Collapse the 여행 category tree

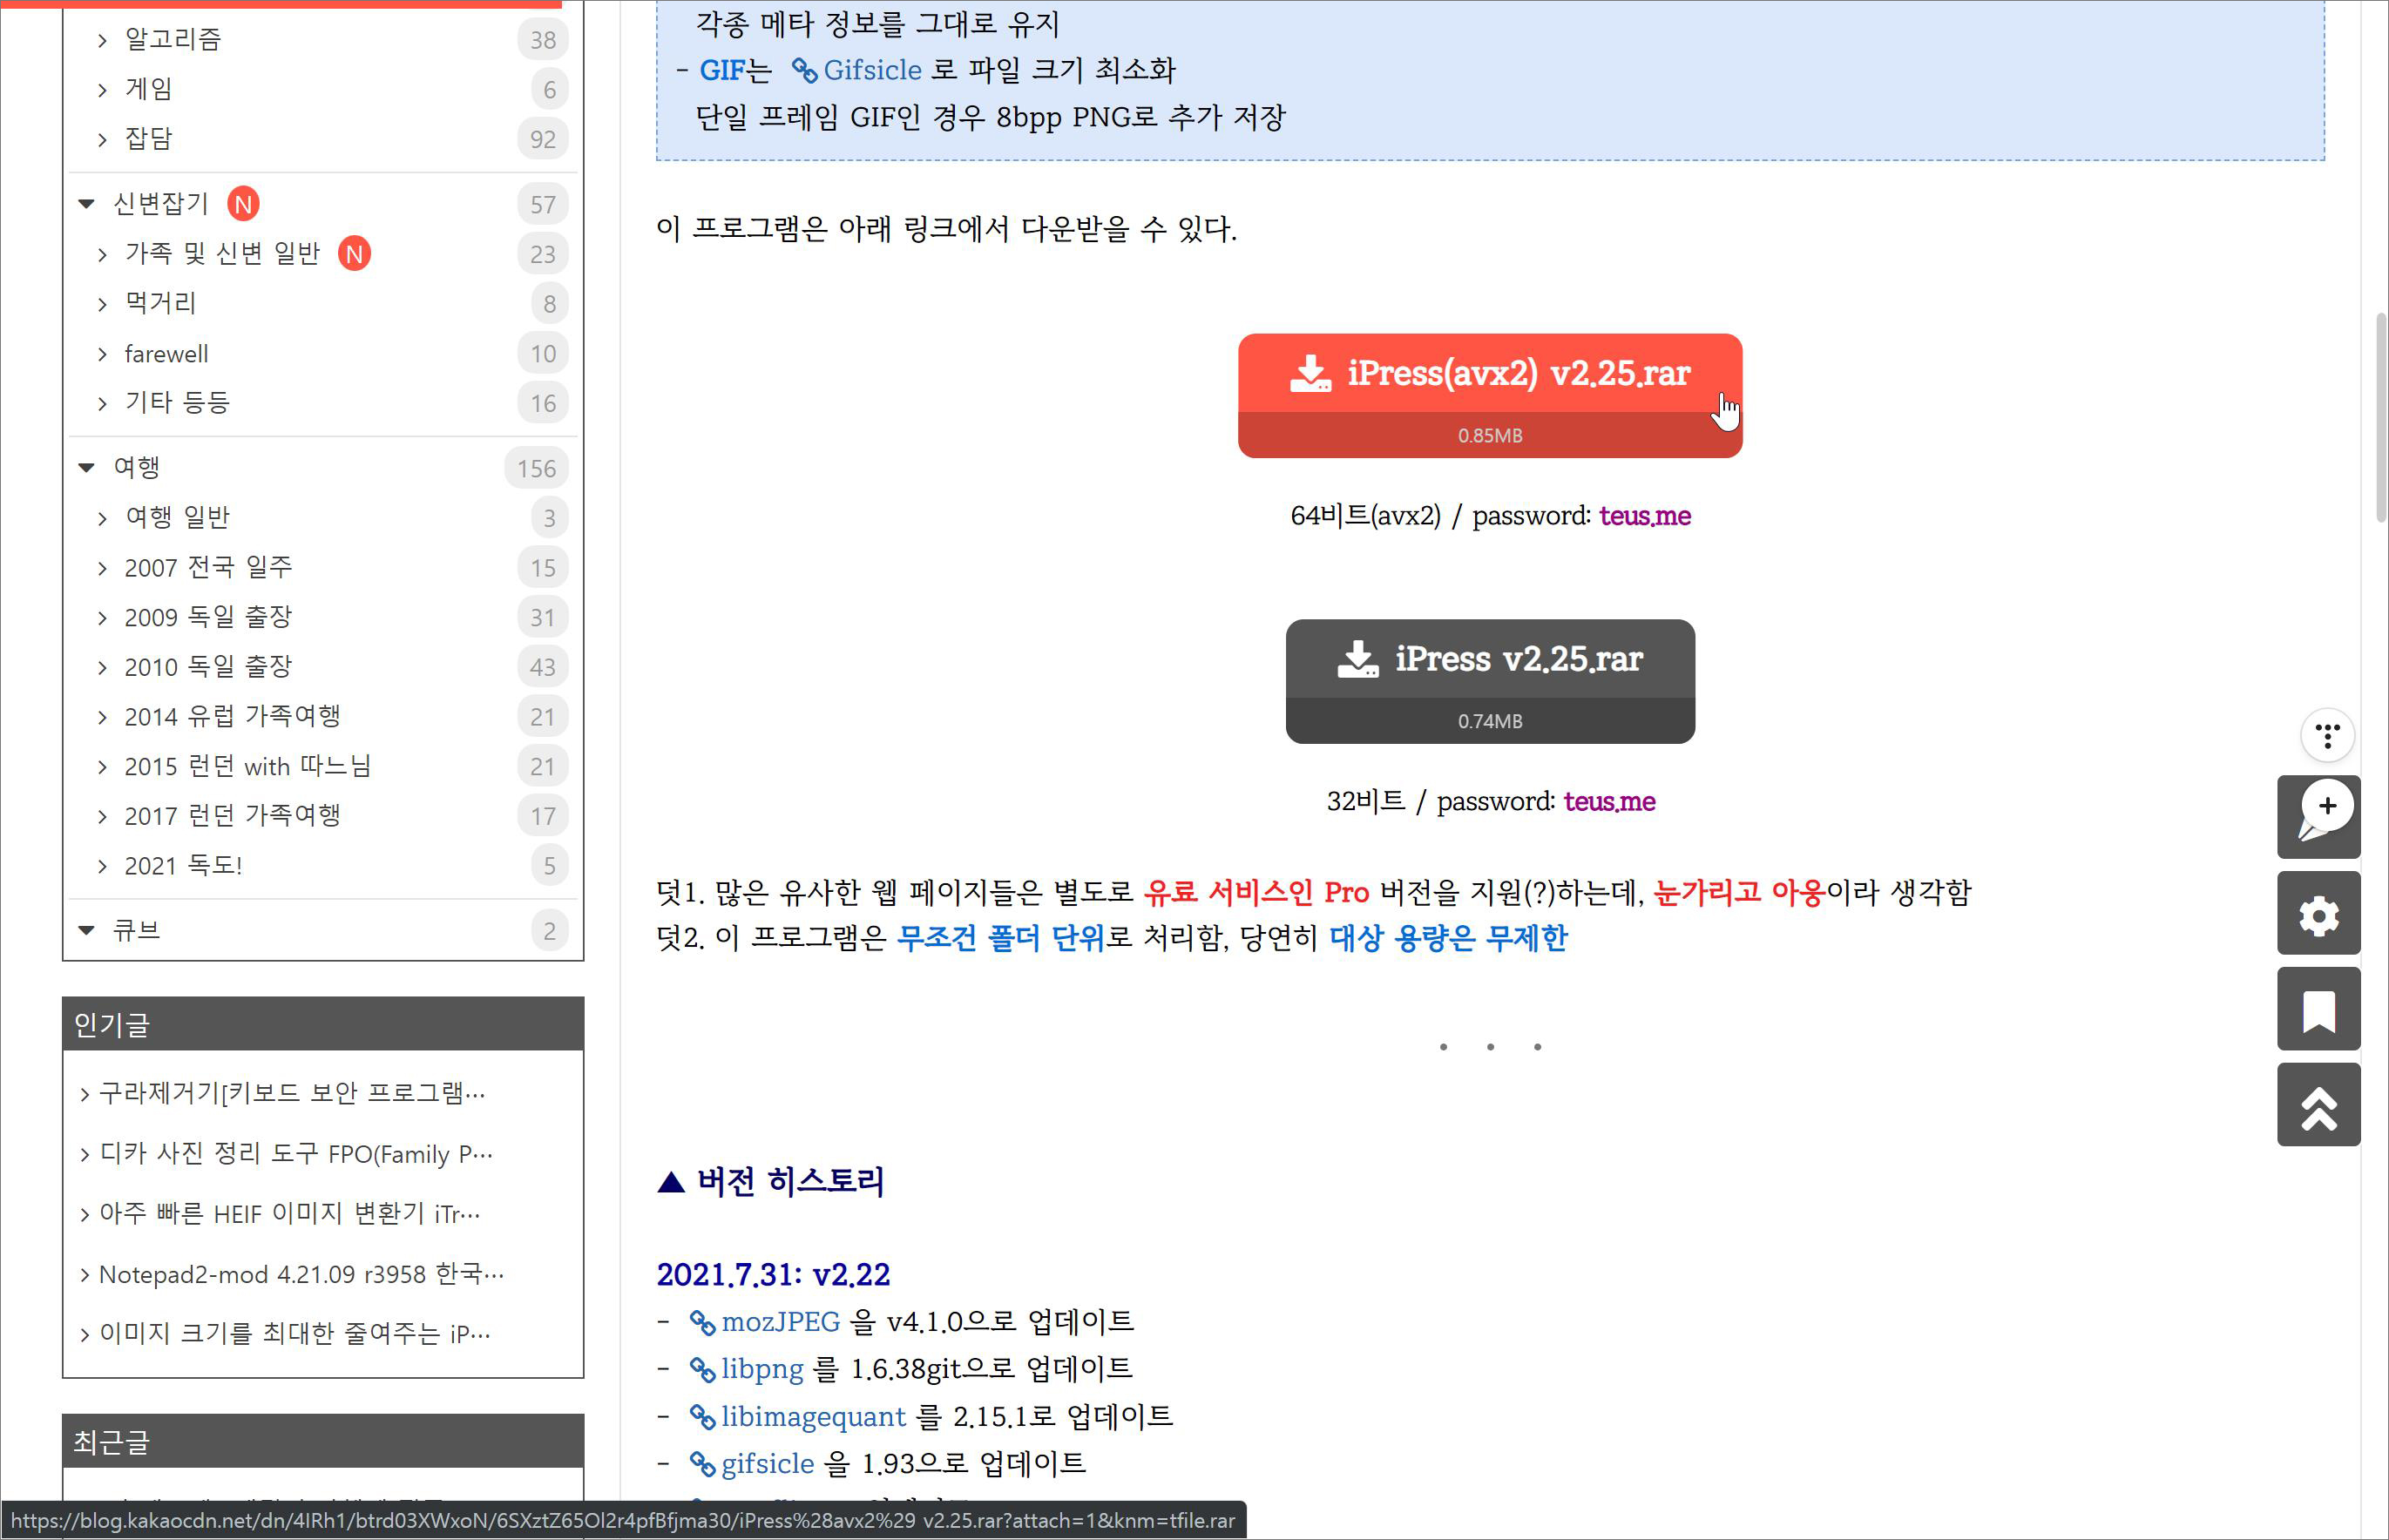point(87,468)
